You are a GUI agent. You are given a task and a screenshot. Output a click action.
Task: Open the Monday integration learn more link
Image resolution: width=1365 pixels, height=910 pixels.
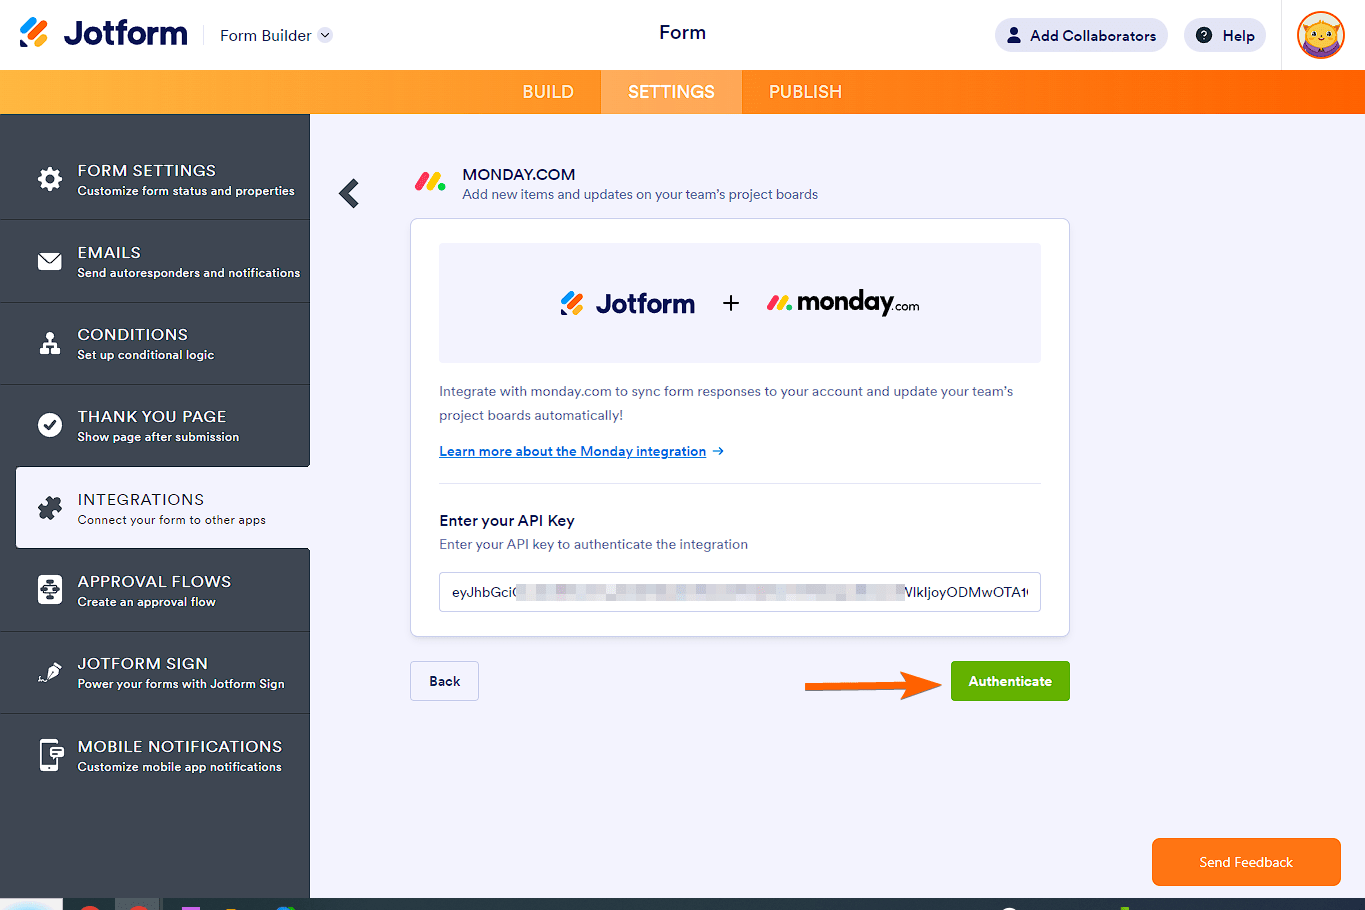pos(572,451)
